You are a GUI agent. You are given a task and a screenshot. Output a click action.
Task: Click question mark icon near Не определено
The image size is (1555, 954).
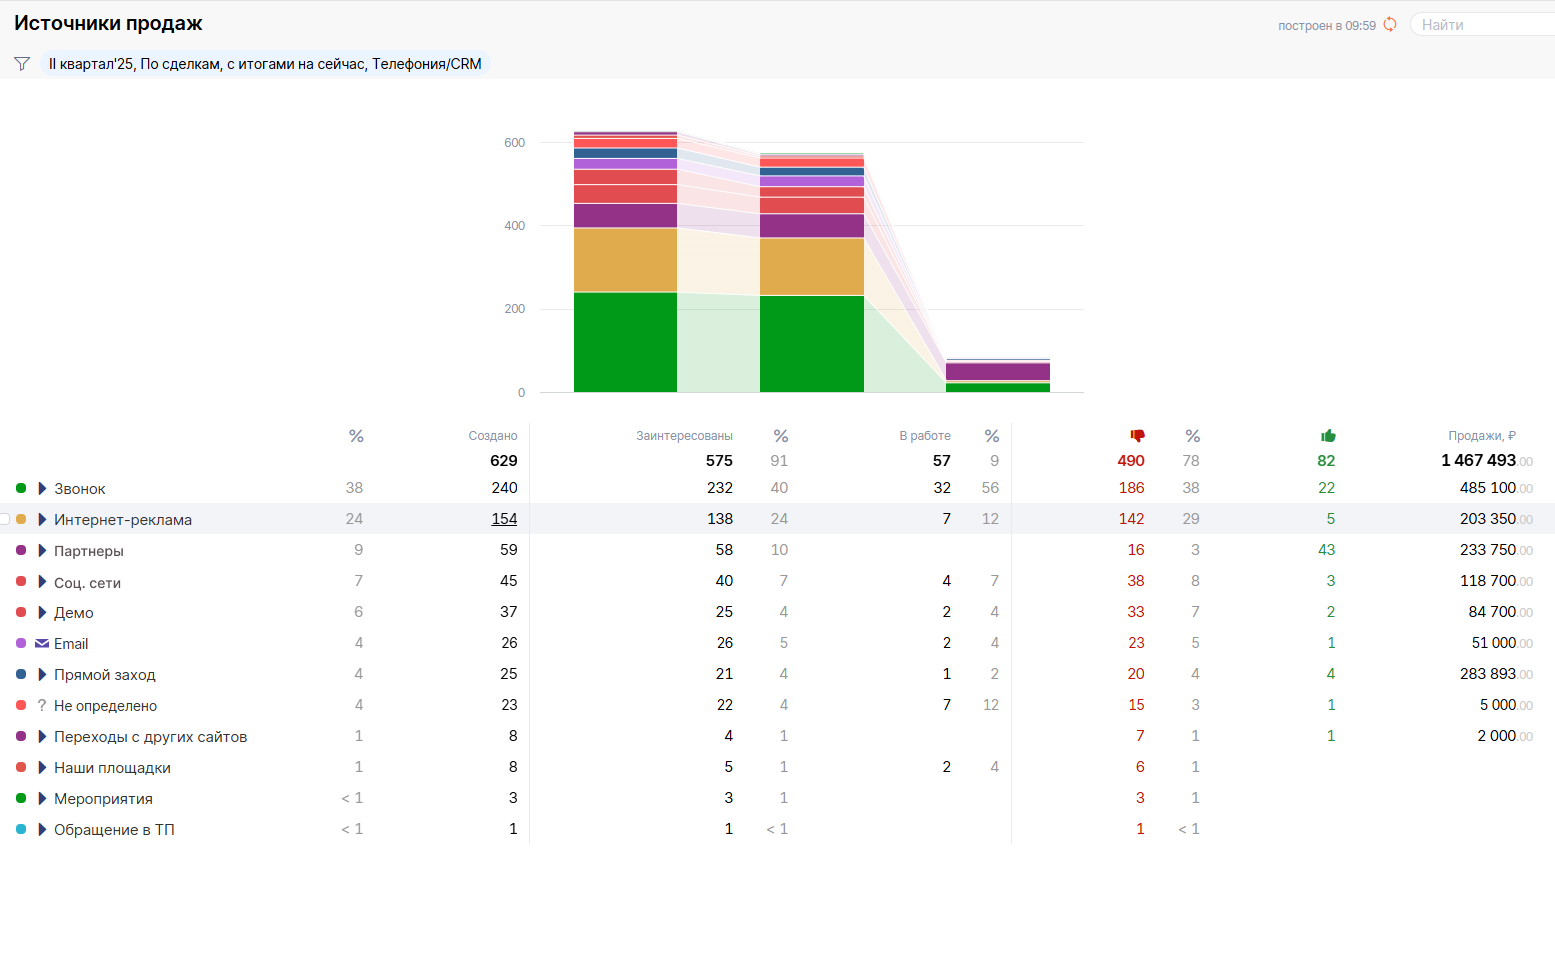click(42, 706)
